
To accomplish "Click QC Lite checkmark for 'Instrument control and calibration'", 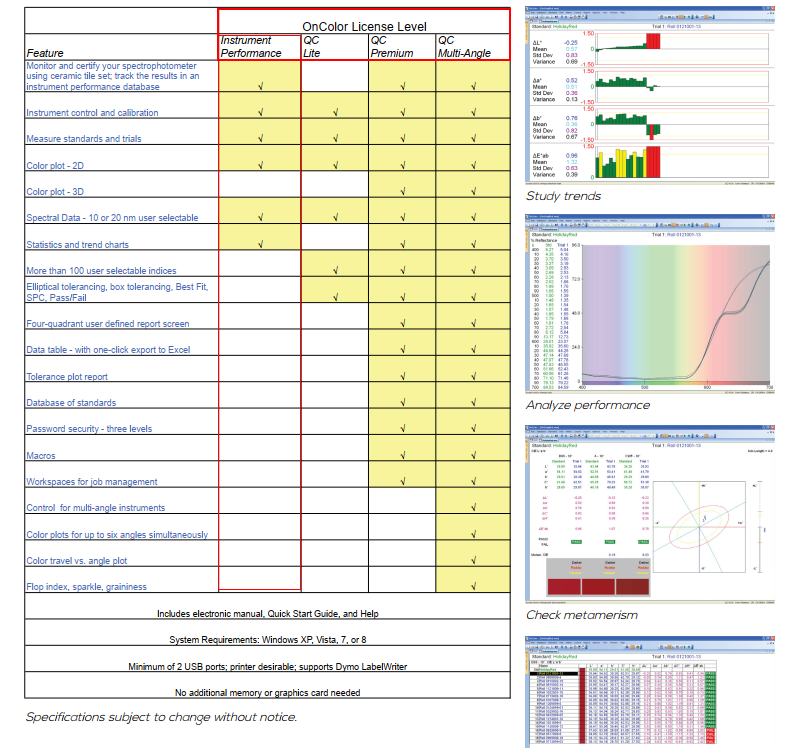I will (335, 112).
